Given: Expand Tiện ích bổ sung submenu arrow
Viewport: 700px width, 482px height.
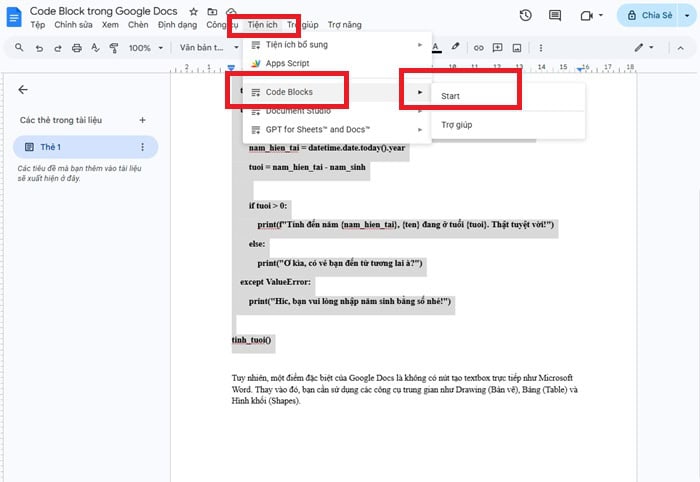Looking at the screenshot, I should (420, 45).
